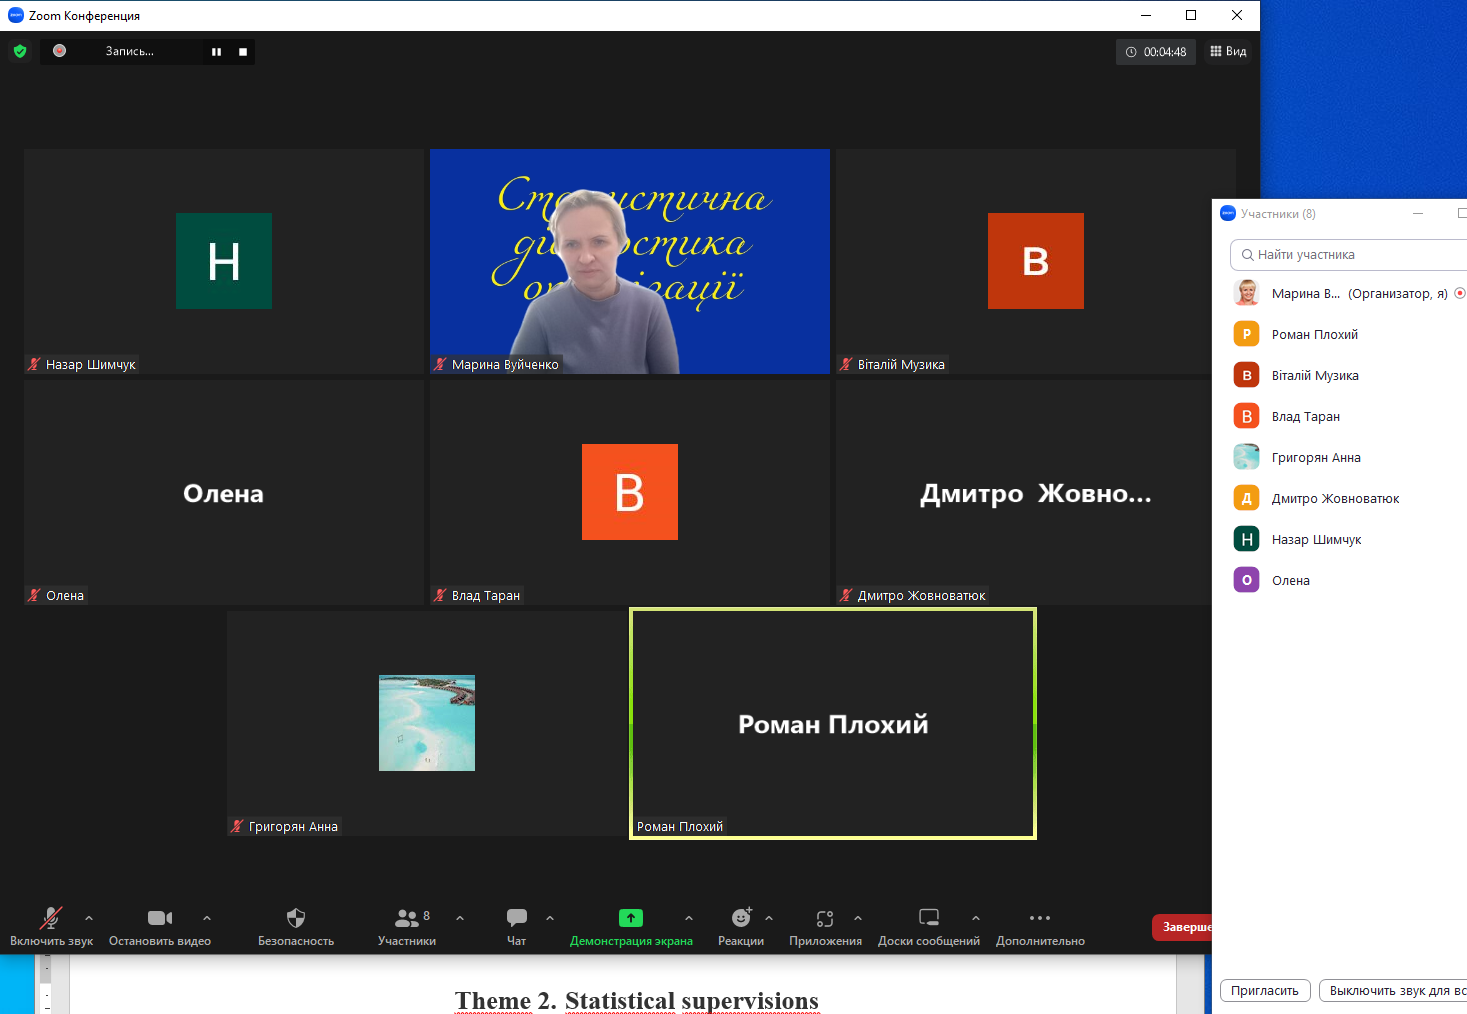Toggle camera with Остановить видео
The image size is (1467, 1014).
(160, 917)
